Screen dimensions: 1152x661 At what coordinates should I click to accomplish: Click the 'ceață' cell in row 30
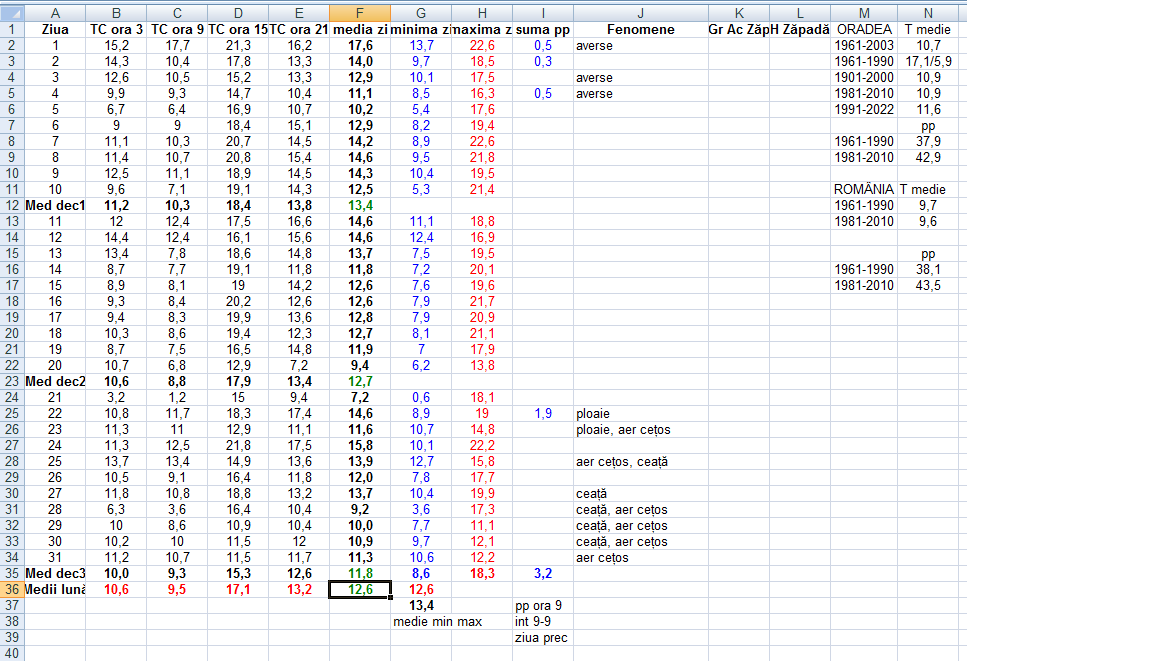641,494
